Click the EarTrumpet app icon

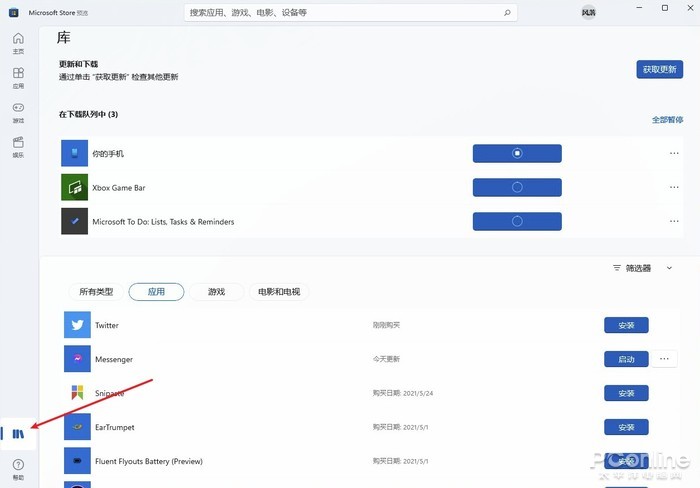(77, 426)
